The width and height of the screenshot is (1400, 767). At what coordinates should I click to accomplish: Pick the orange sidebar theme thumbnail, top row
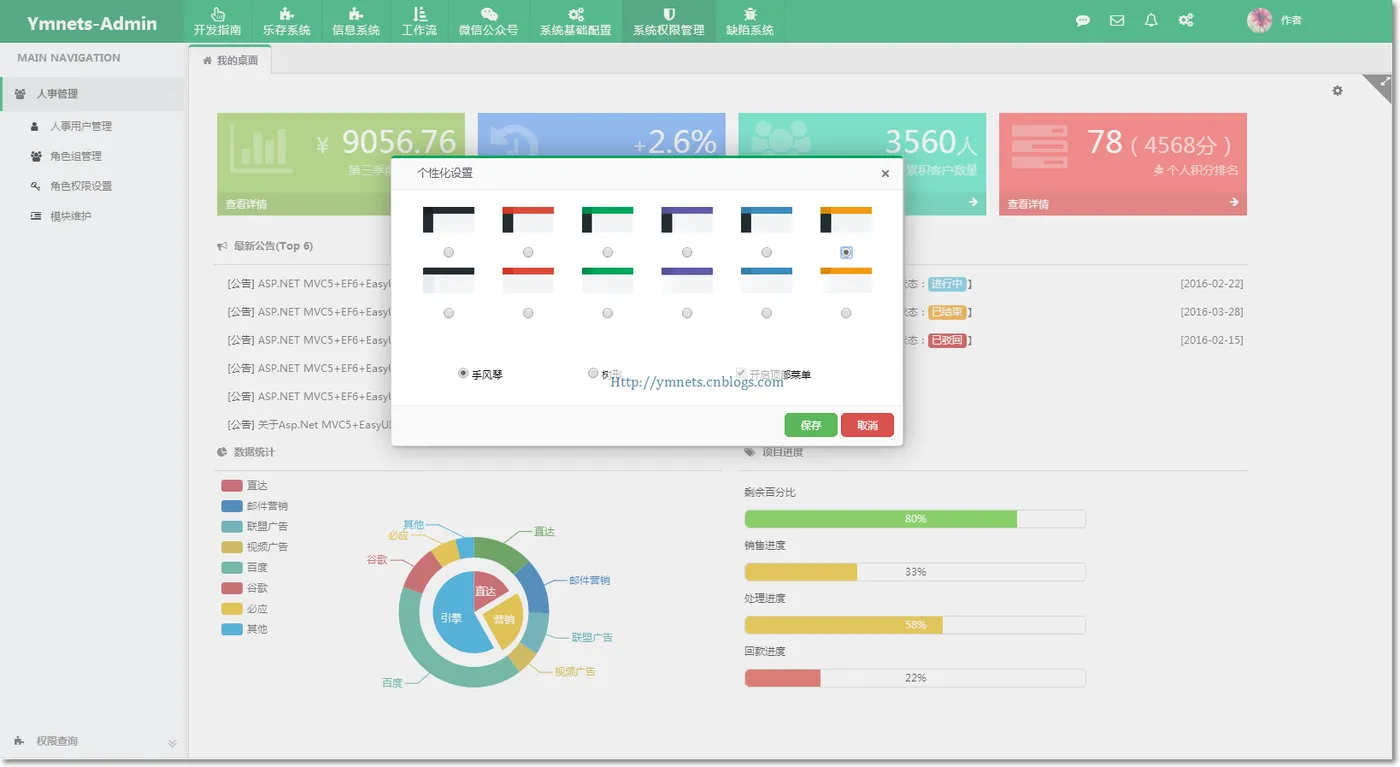[846, 220]
